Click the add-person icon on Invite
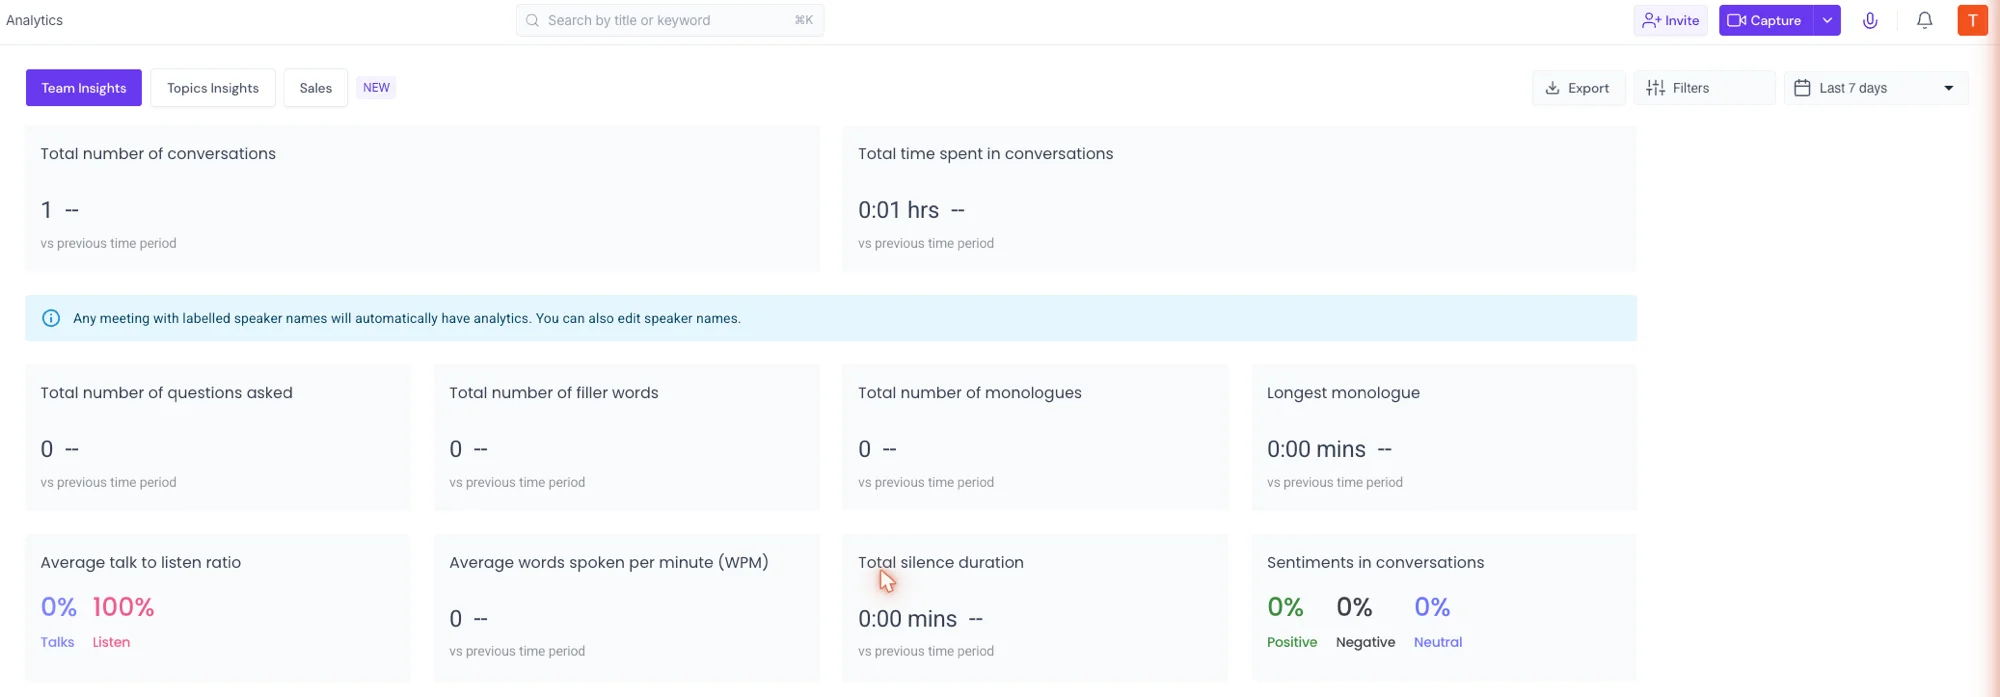 pyautogui.click(x=1651, y=20)
